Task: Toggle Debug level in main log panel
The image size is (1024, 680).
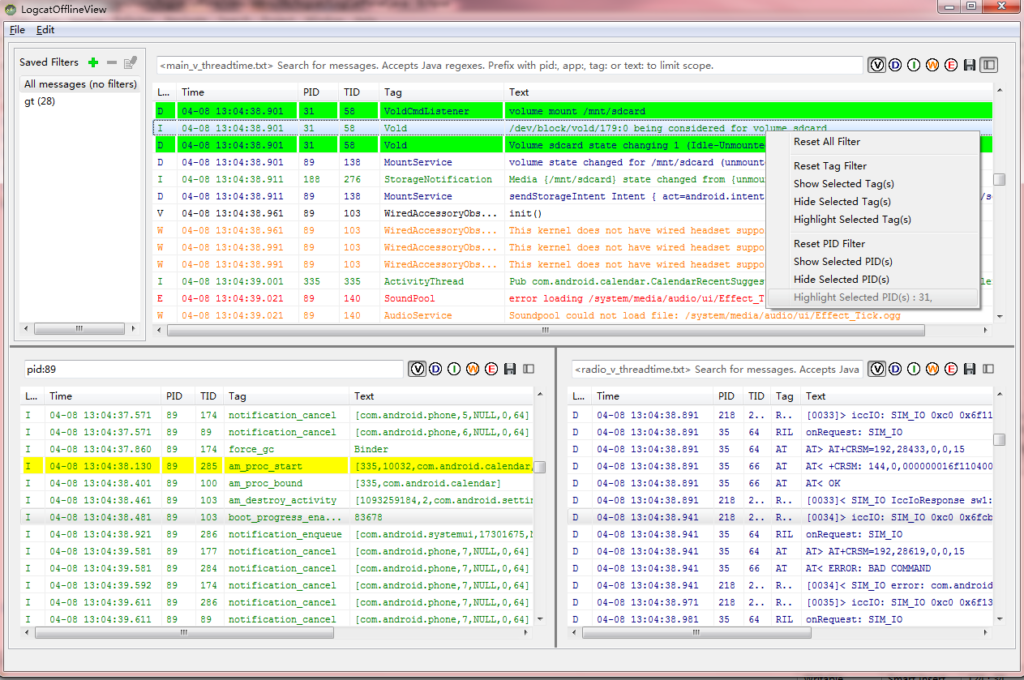Action: pyautogui.click(x=895, y=65)
